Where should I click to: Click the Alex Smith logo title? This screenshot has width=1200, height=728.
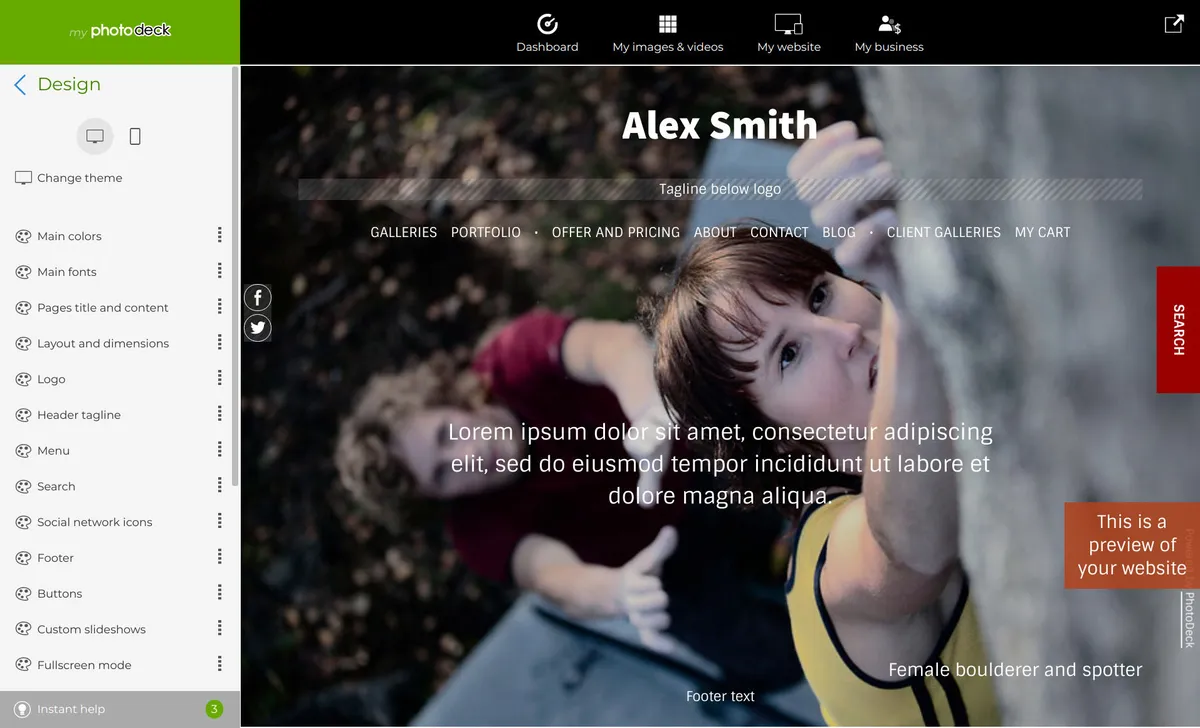click(x=720, y=125)
